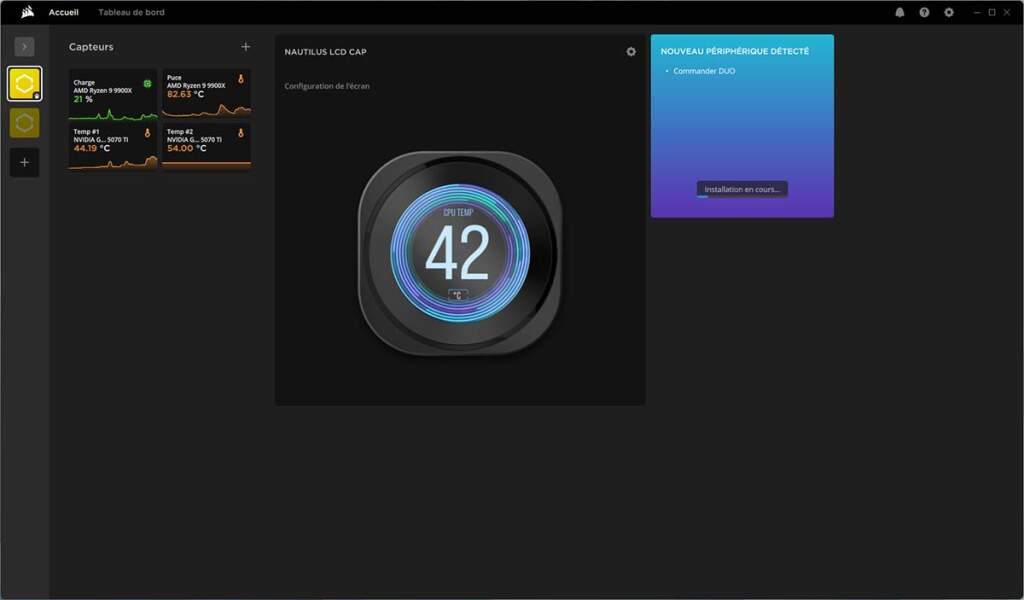
Task: Open NAUTILUS LCD CAP panel settings gear
Action: pos(631,51)
